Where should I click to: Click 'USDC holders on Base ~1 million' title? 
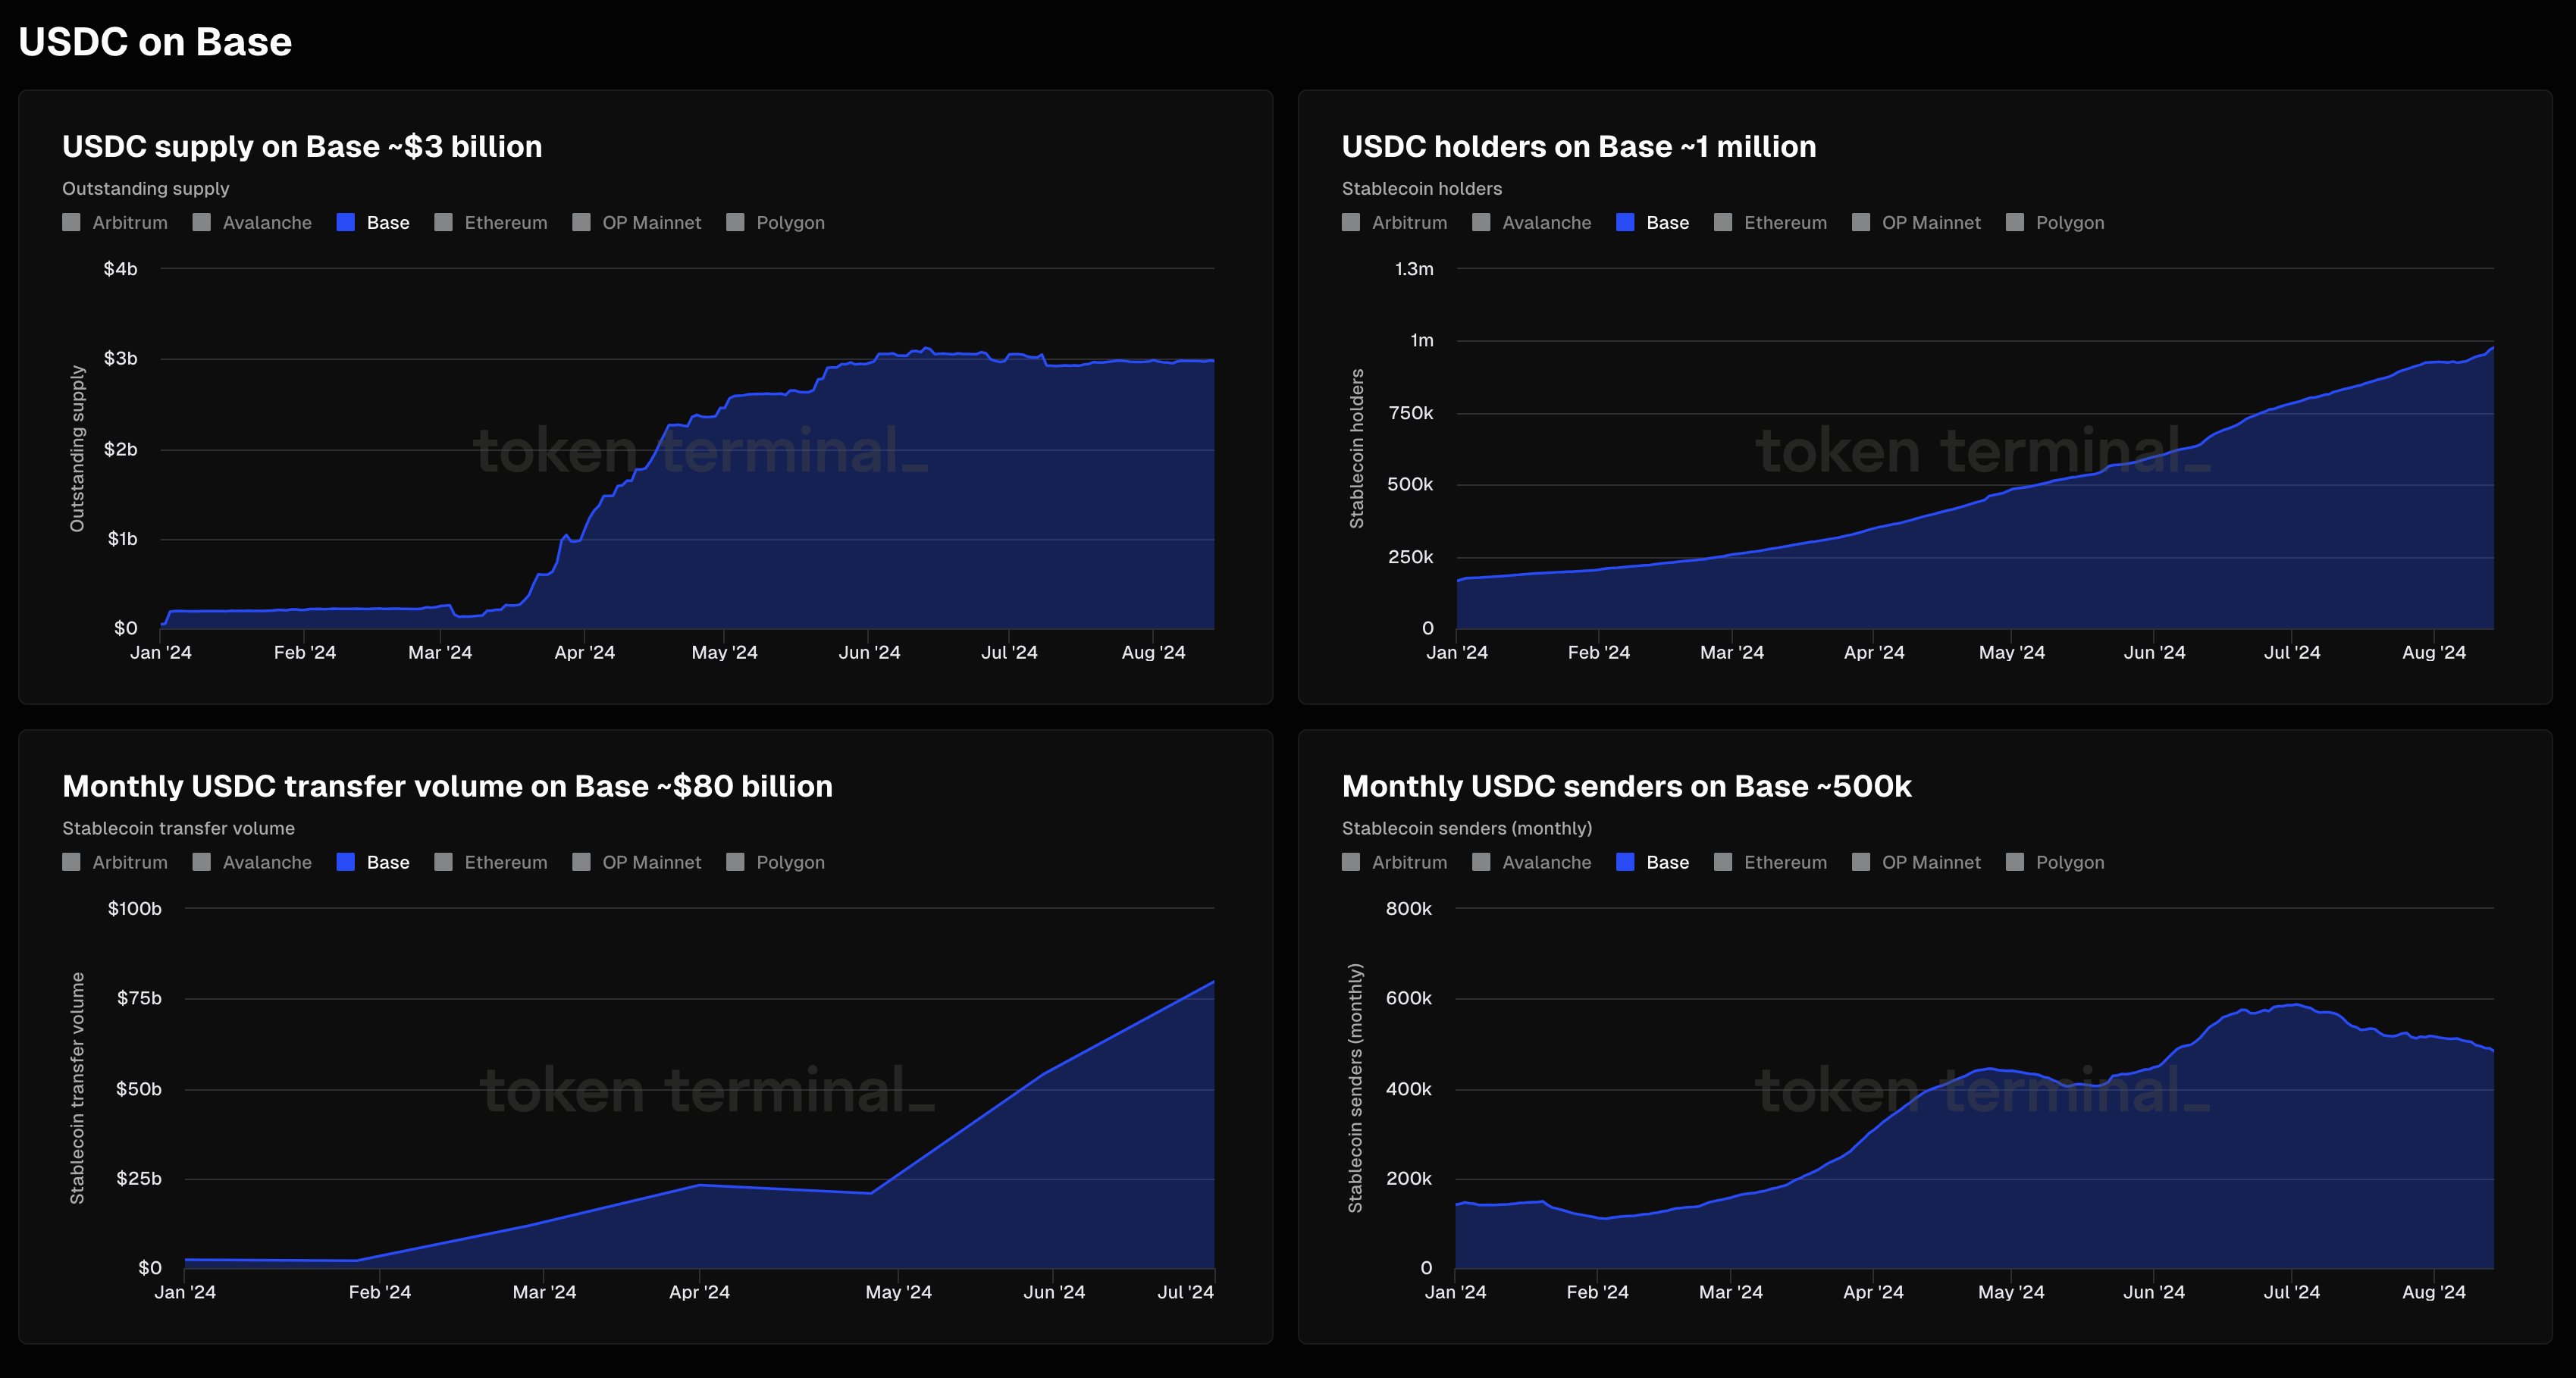click(x=1579, y=147)
